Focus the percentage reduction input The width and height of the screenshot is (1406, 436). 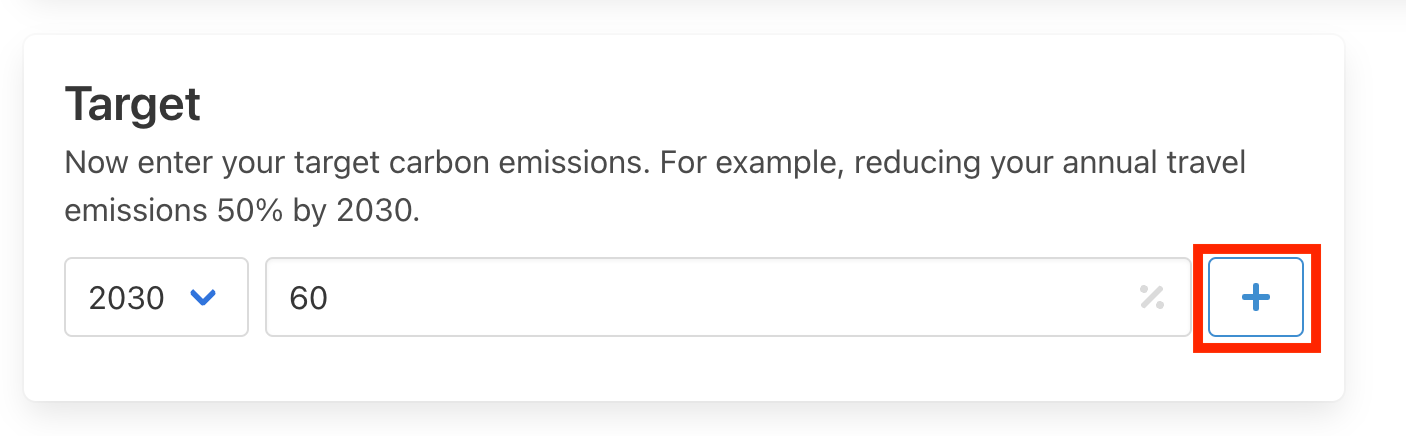[x=700, y=297]
